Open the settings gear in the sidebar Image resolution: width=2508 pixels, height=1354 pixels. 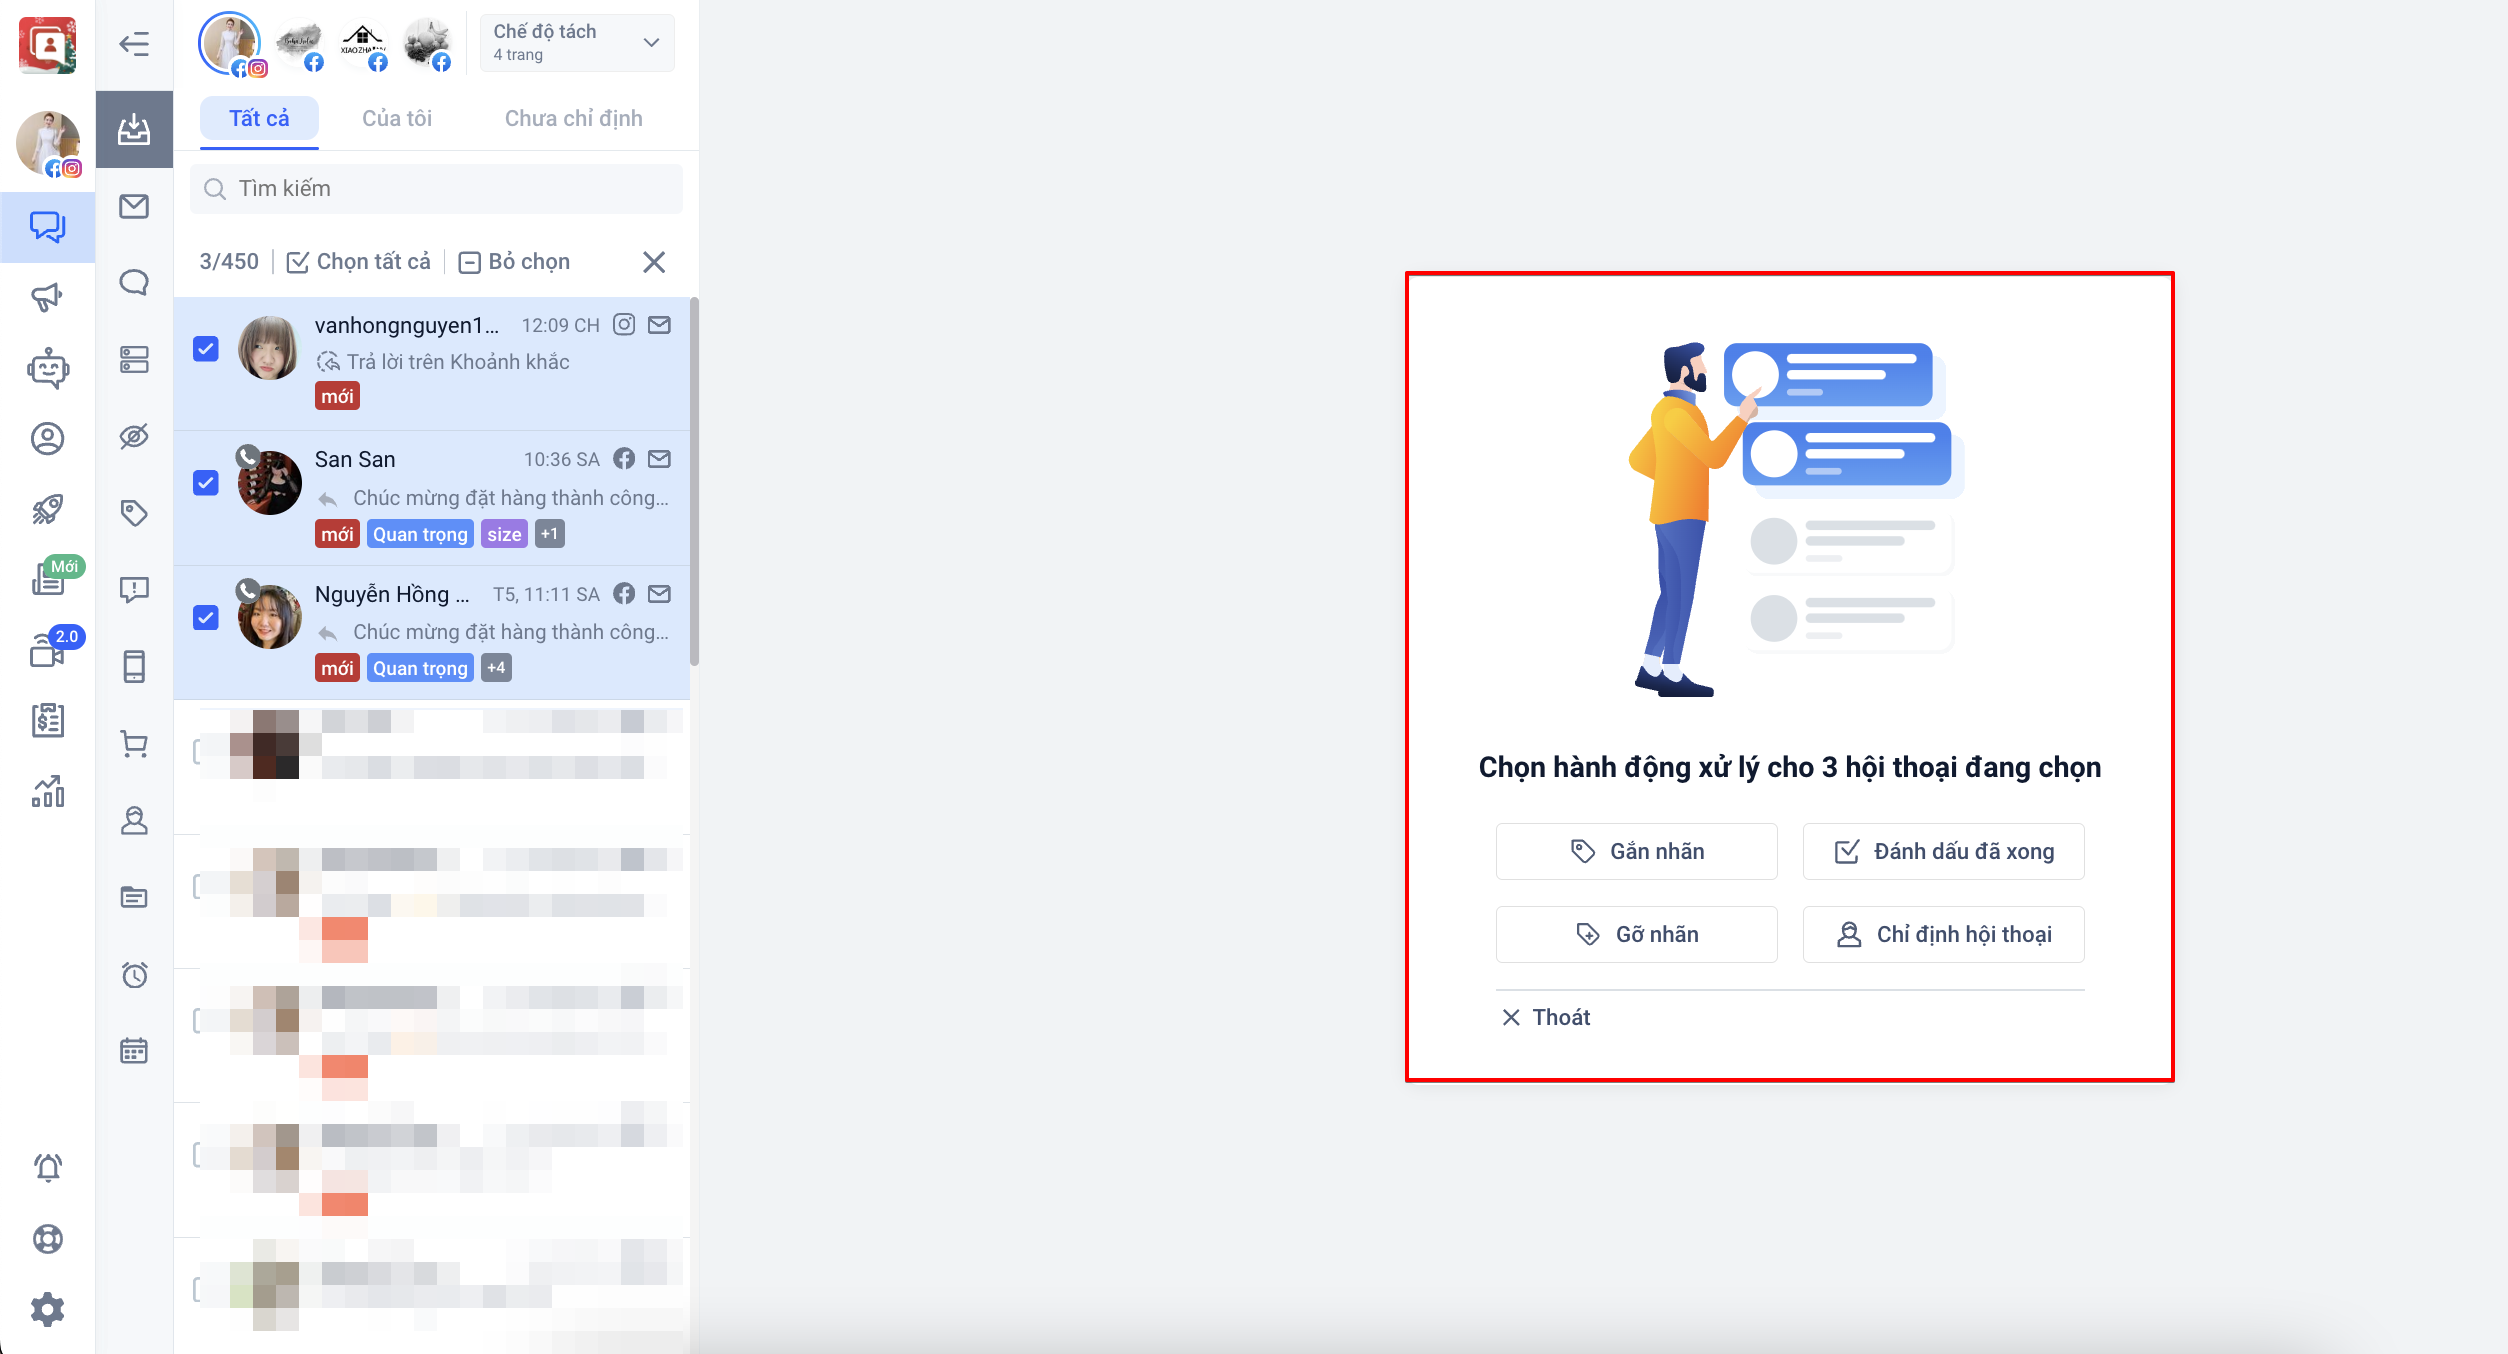(x=47, y=1309)
